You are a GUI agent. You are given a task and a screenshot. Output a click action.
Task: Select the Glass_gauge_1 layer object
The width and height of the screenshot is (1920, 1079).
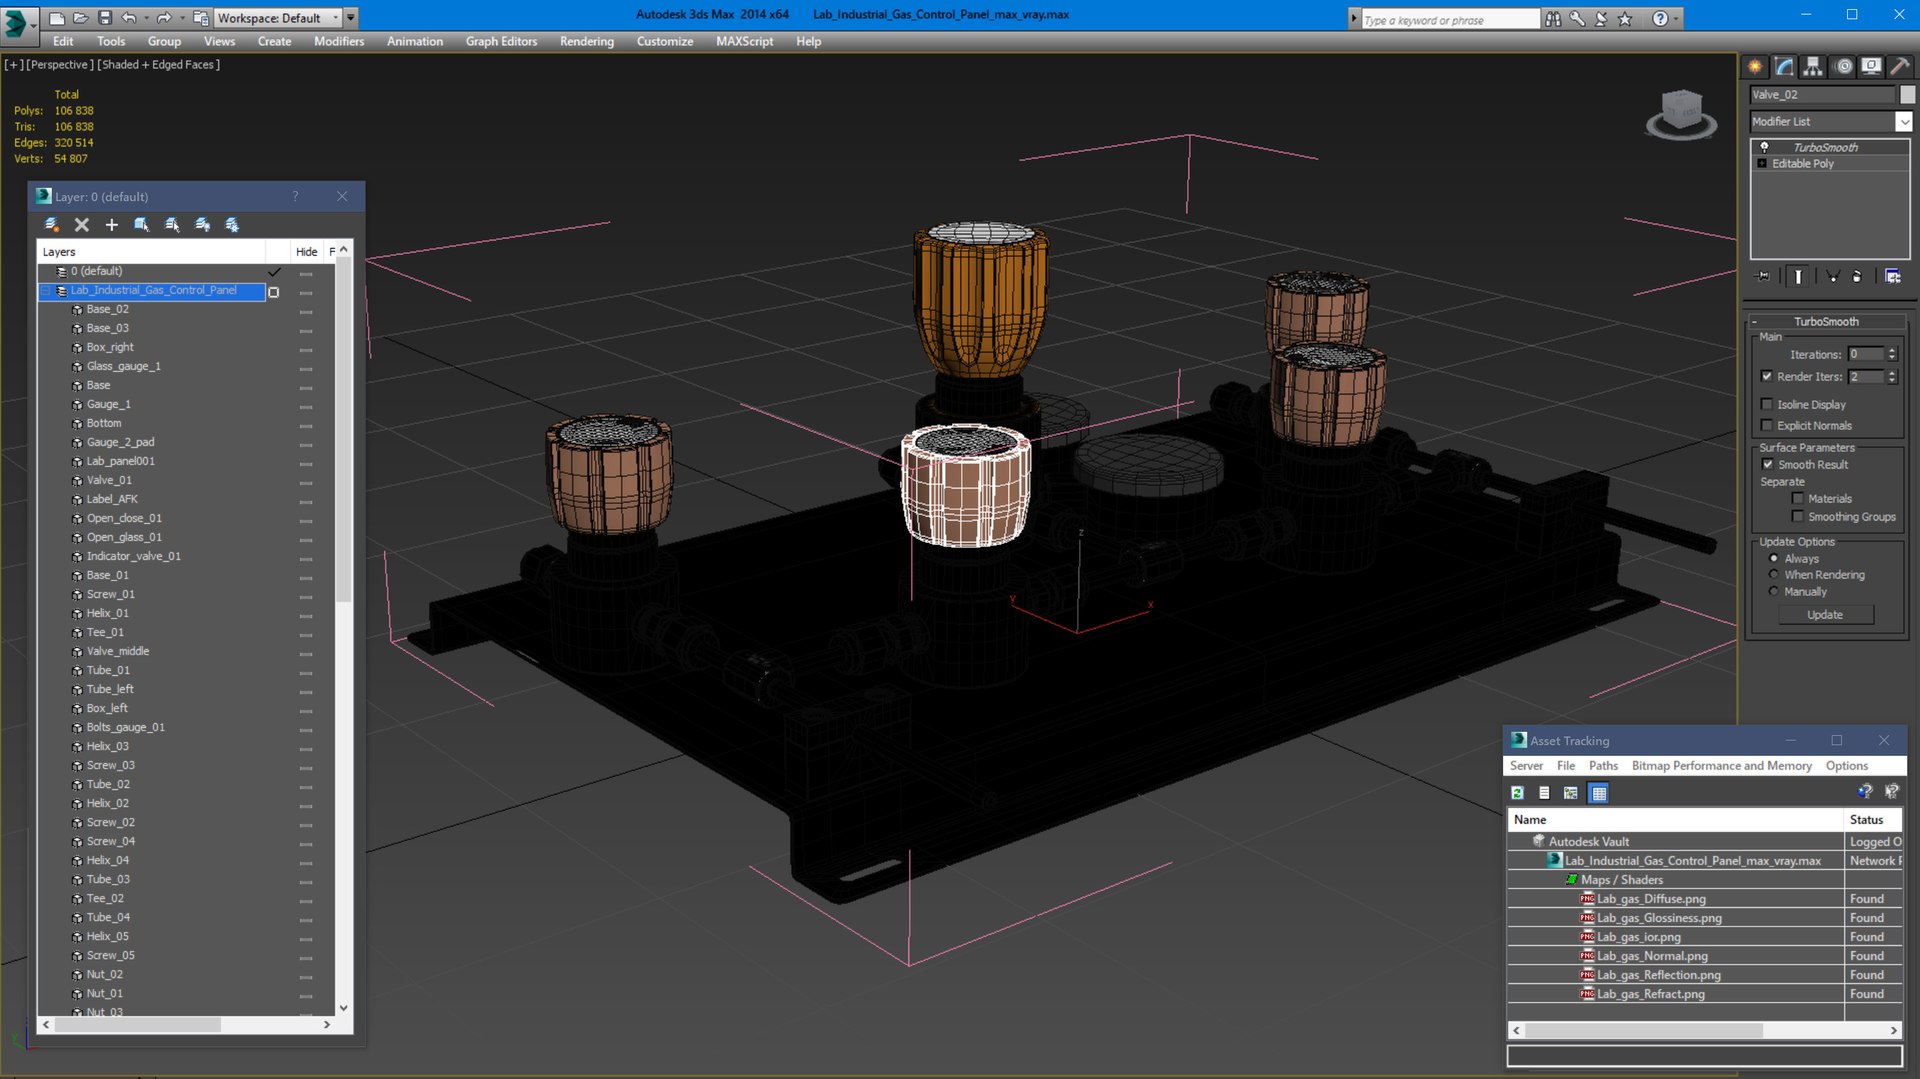pos(123,366)
